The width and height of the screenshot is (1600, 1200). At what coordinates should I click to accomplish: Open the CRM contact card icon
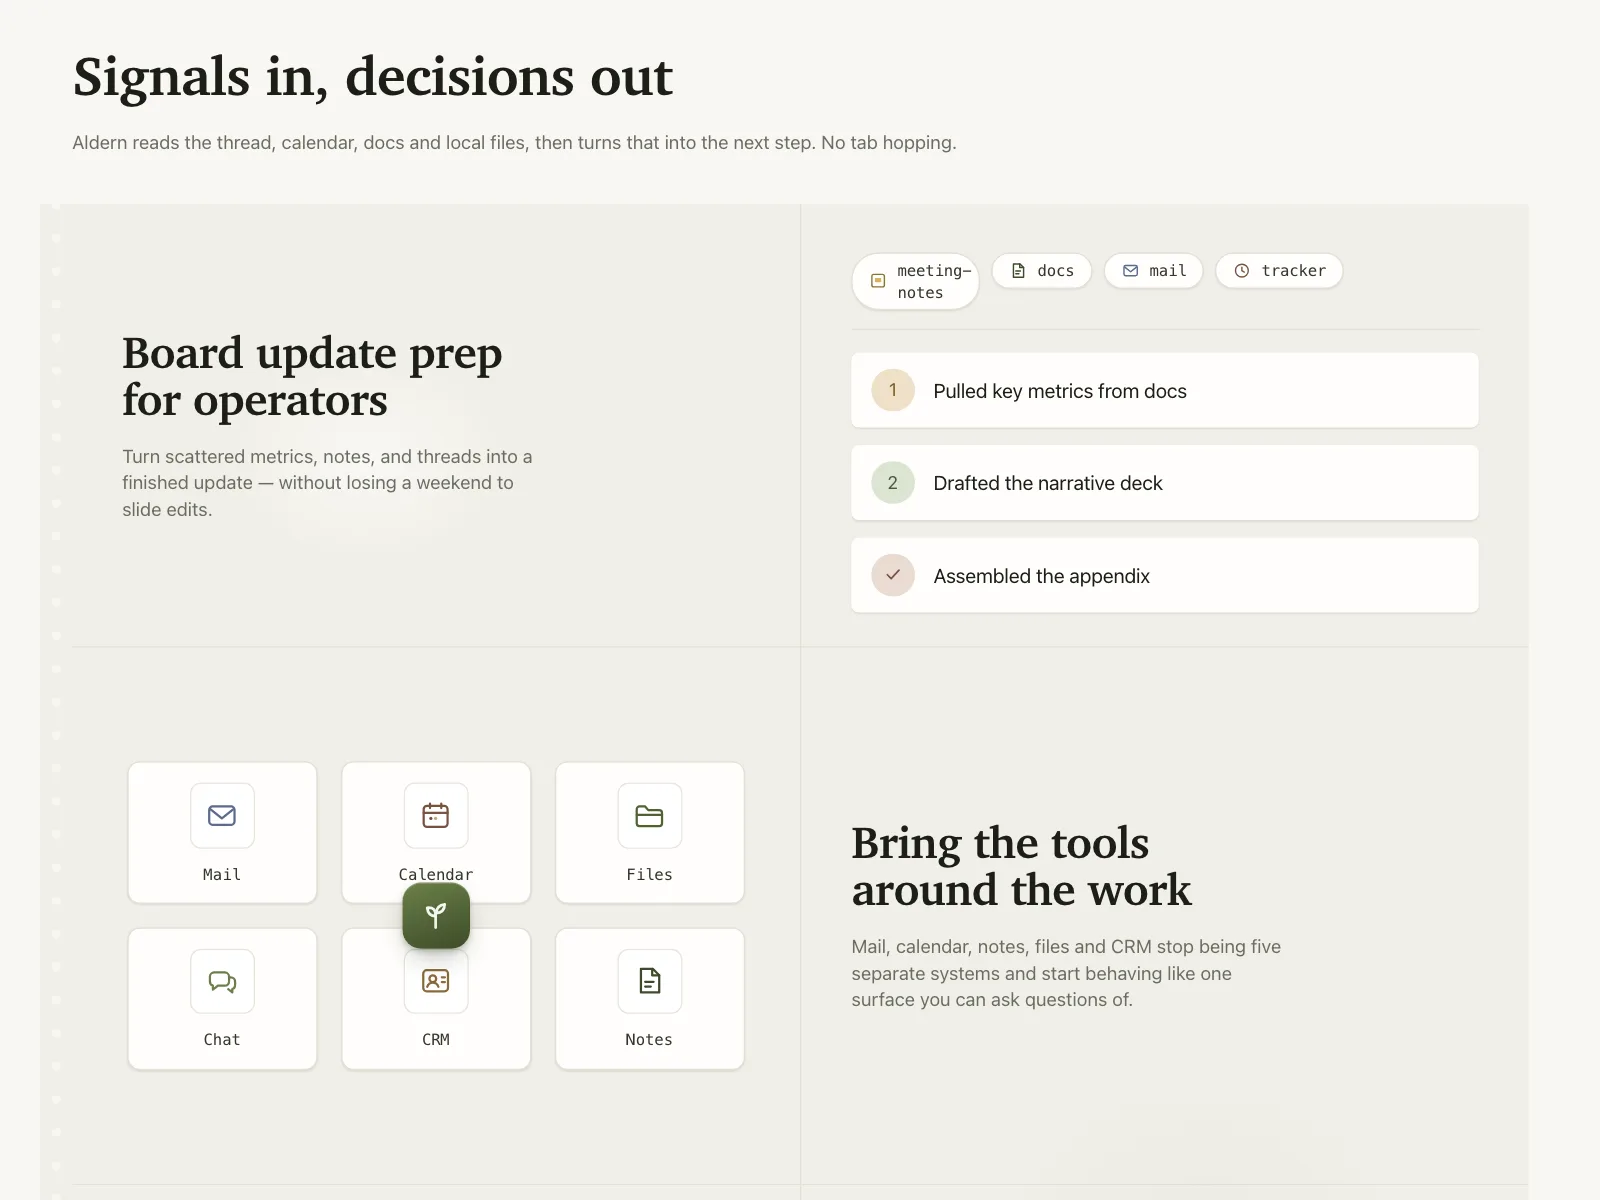coord(436,981)
